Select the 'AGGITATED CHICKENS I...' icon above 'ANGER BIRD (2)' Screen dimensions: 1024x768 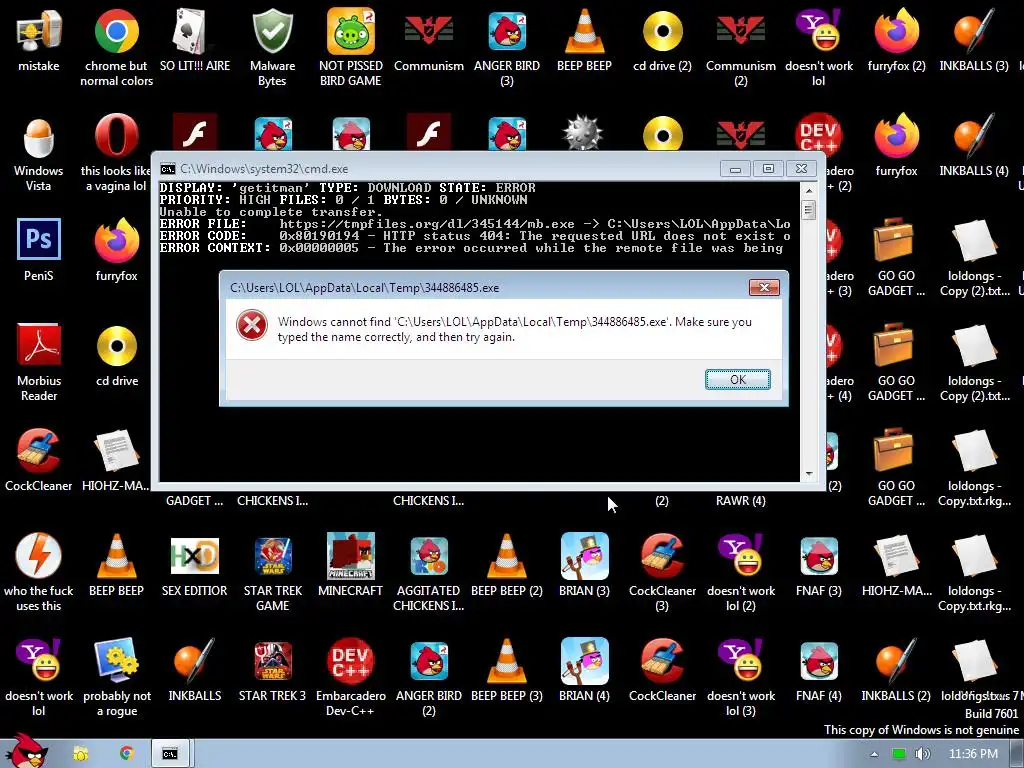coord(429,572)
